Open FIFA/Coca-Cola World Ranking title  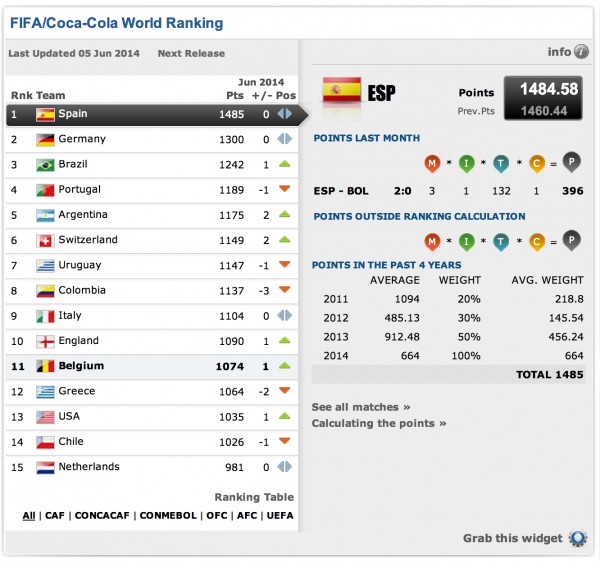tap(116, 23)
